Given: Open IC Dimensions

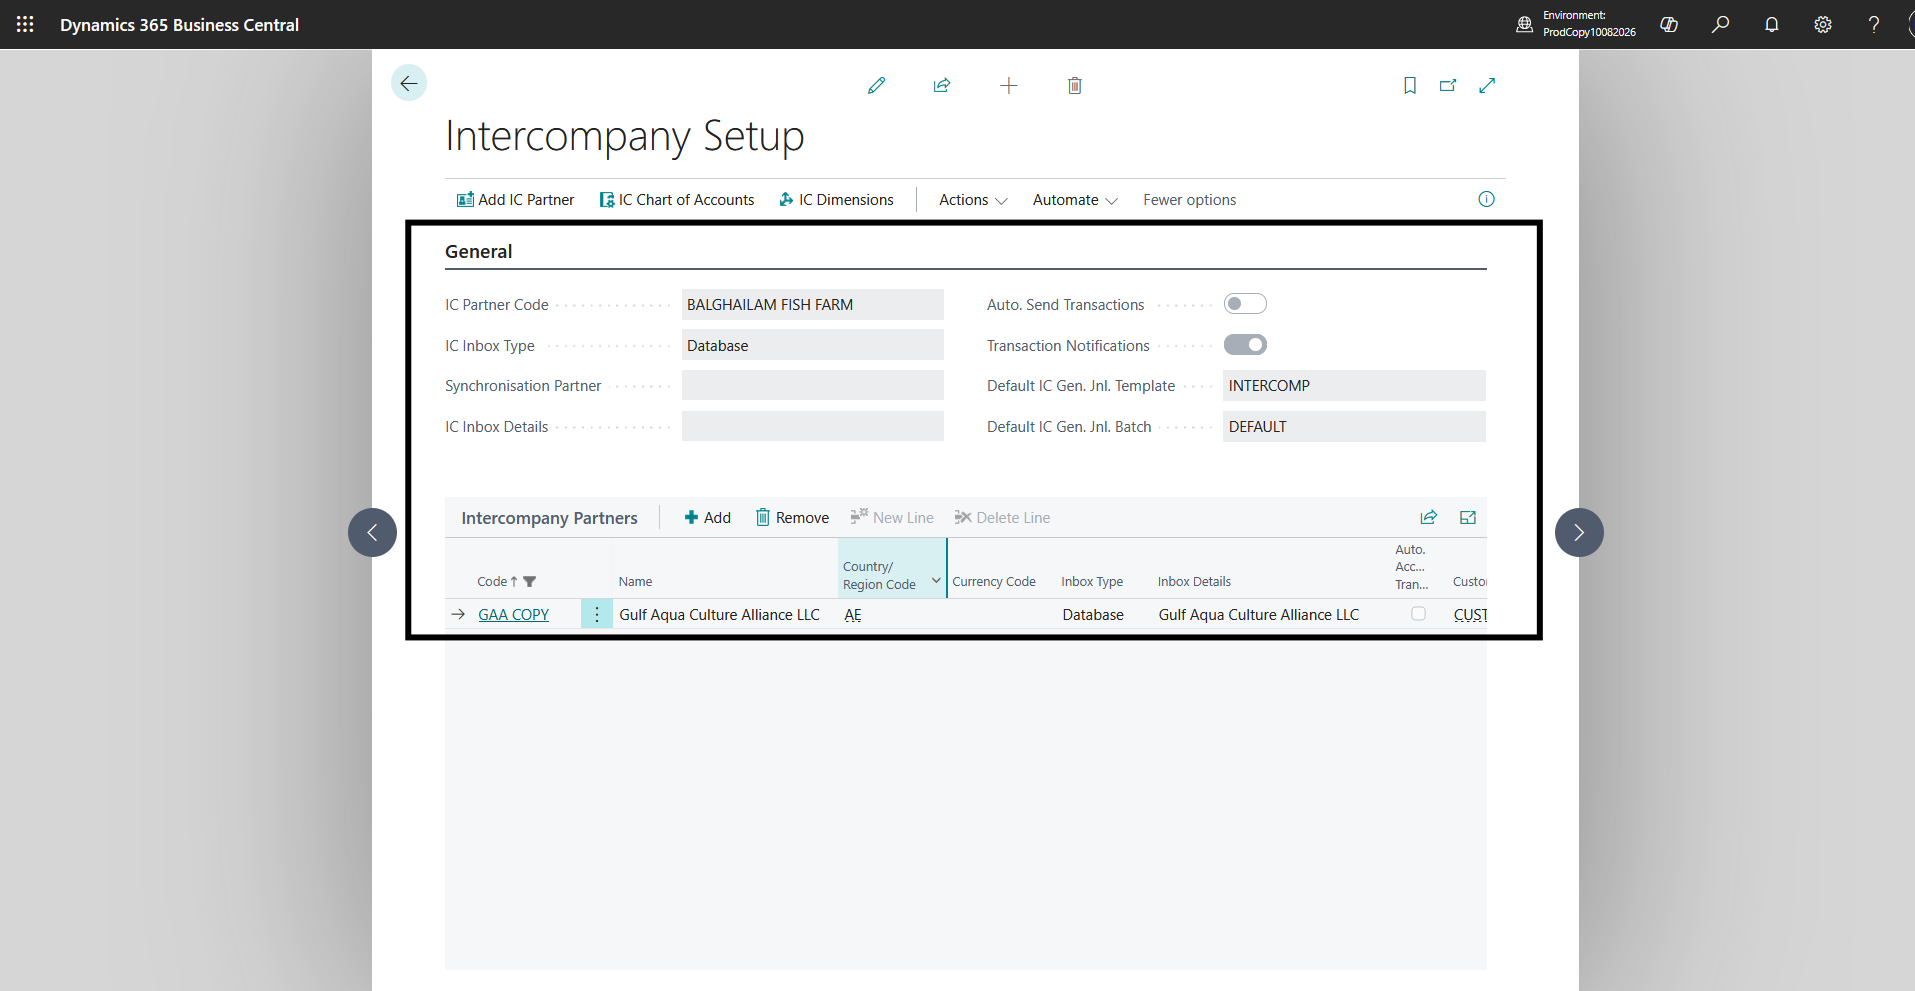Looking at the screenshot, I should pos(836,200).
